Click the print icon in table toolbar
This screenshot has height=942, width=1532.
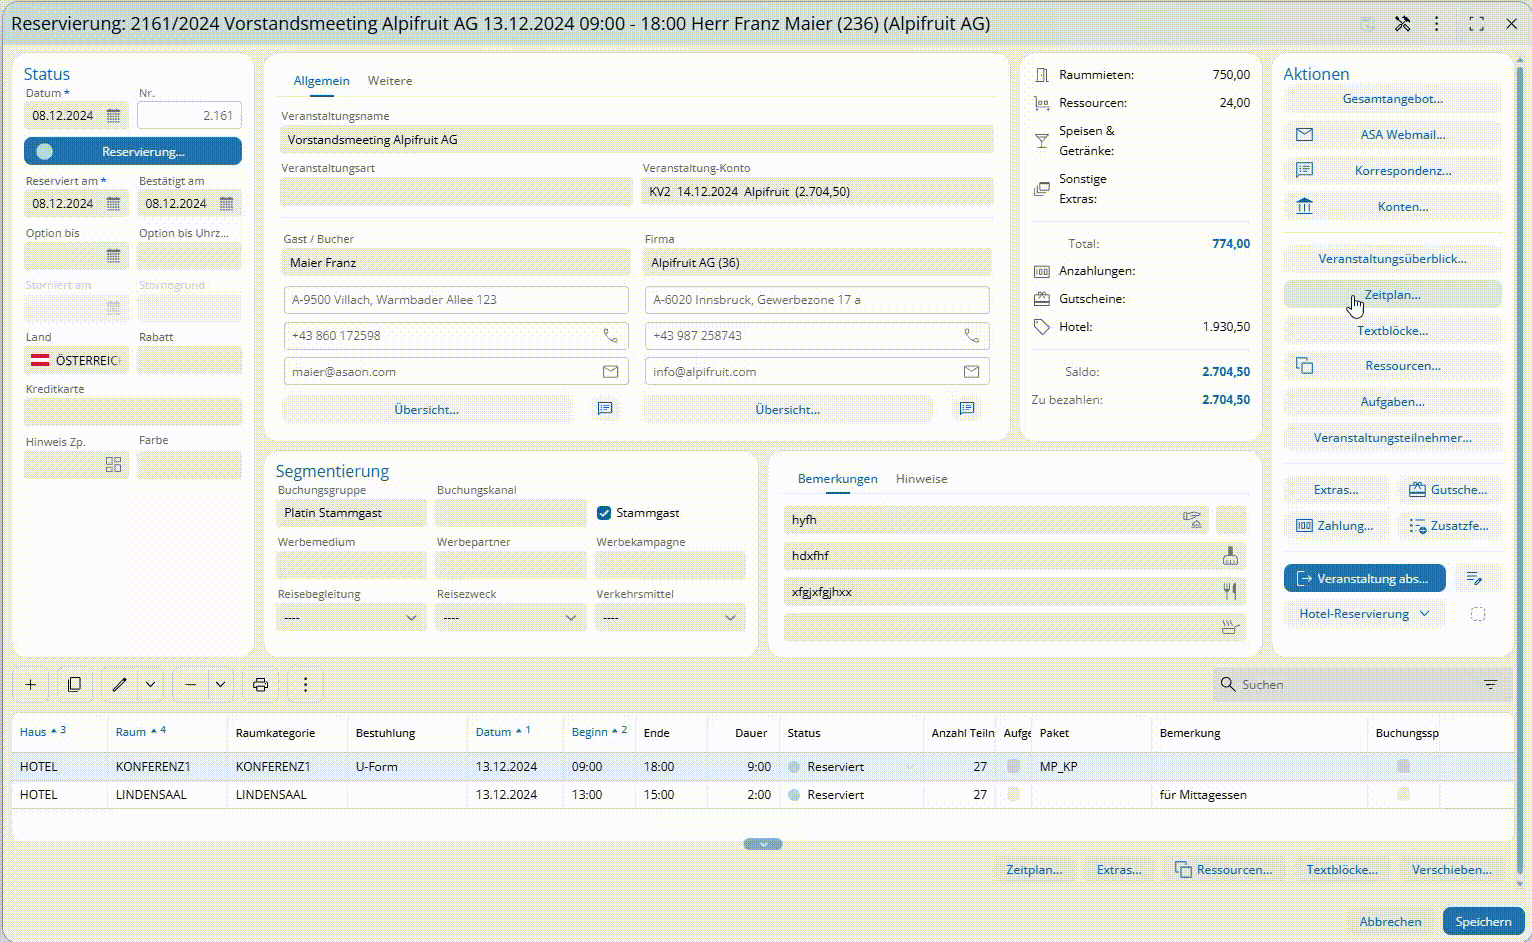[260, 685]
